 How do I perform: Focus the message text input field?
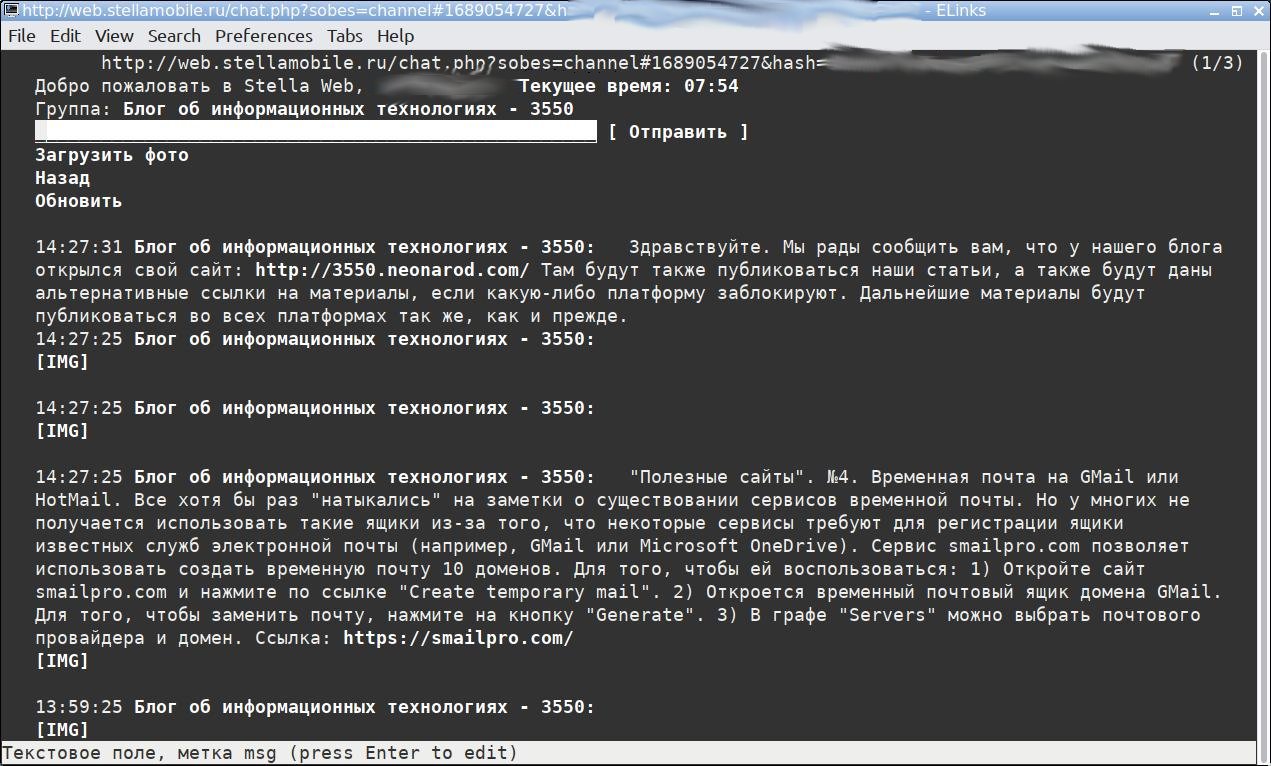pyautogui.click(x=315, y=132)
